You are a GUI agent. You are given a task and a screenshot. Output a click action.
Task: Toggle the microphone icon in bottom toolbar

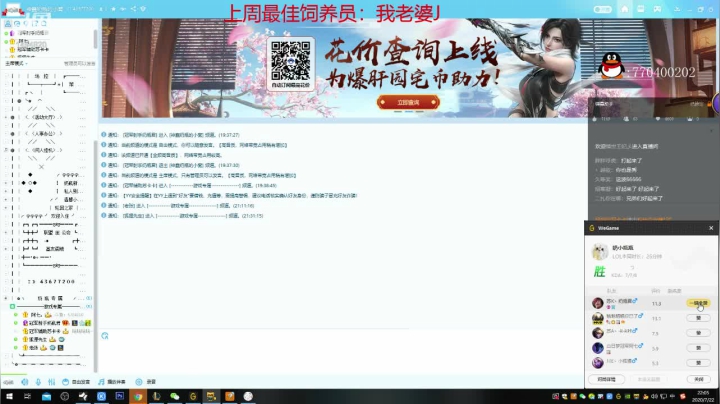pos(38,382)
